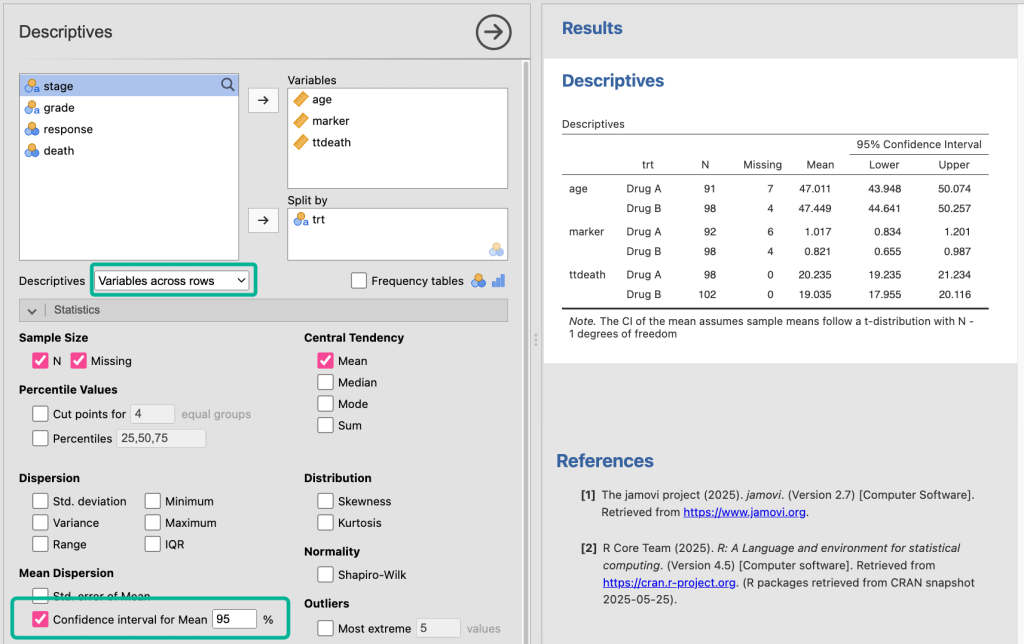Select stage in the variable list
This screenshot has width=1024, height=644.
coord(129,86)
